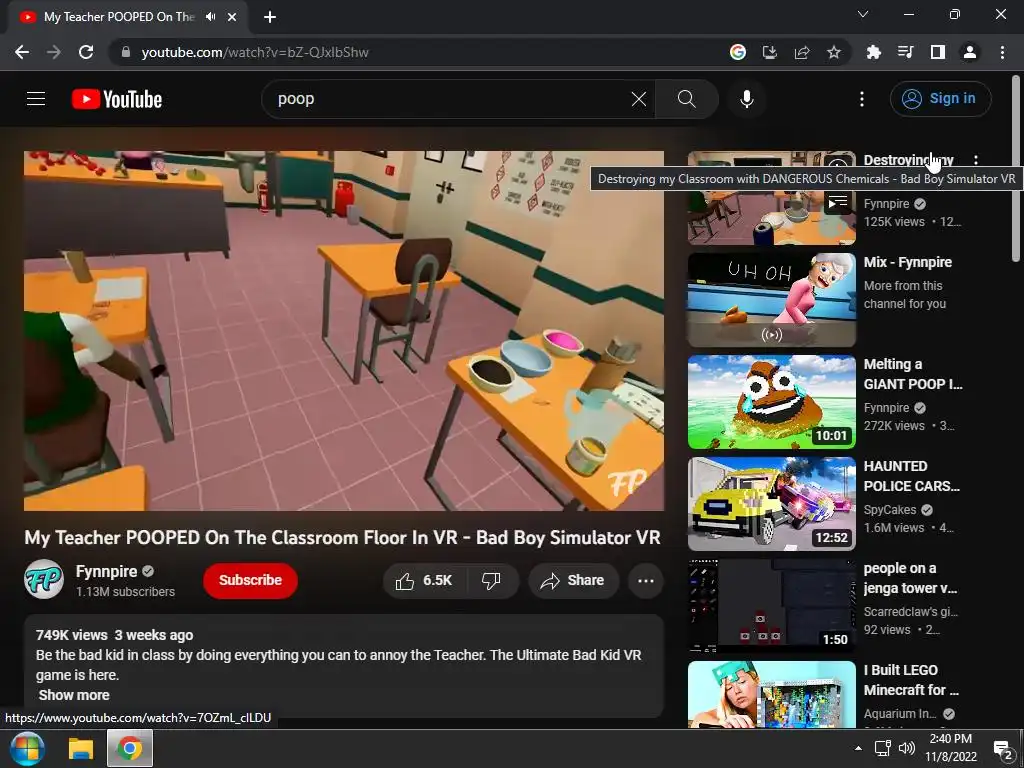The image size is (1024, 768).
Task: Subscribe to Fynnpire channel
Action: (250, 581)
